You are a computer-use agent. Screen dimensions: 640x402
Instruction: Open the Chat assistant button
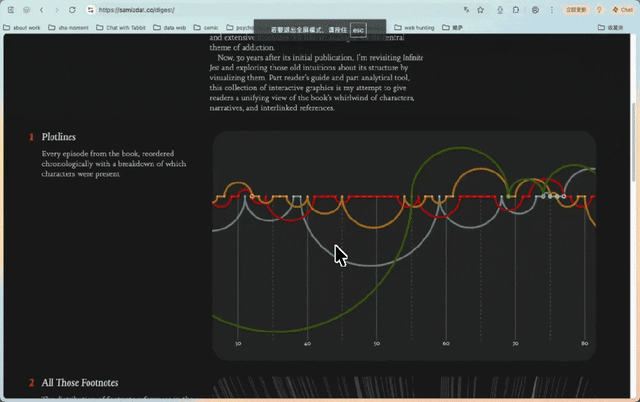coord(622,10)
